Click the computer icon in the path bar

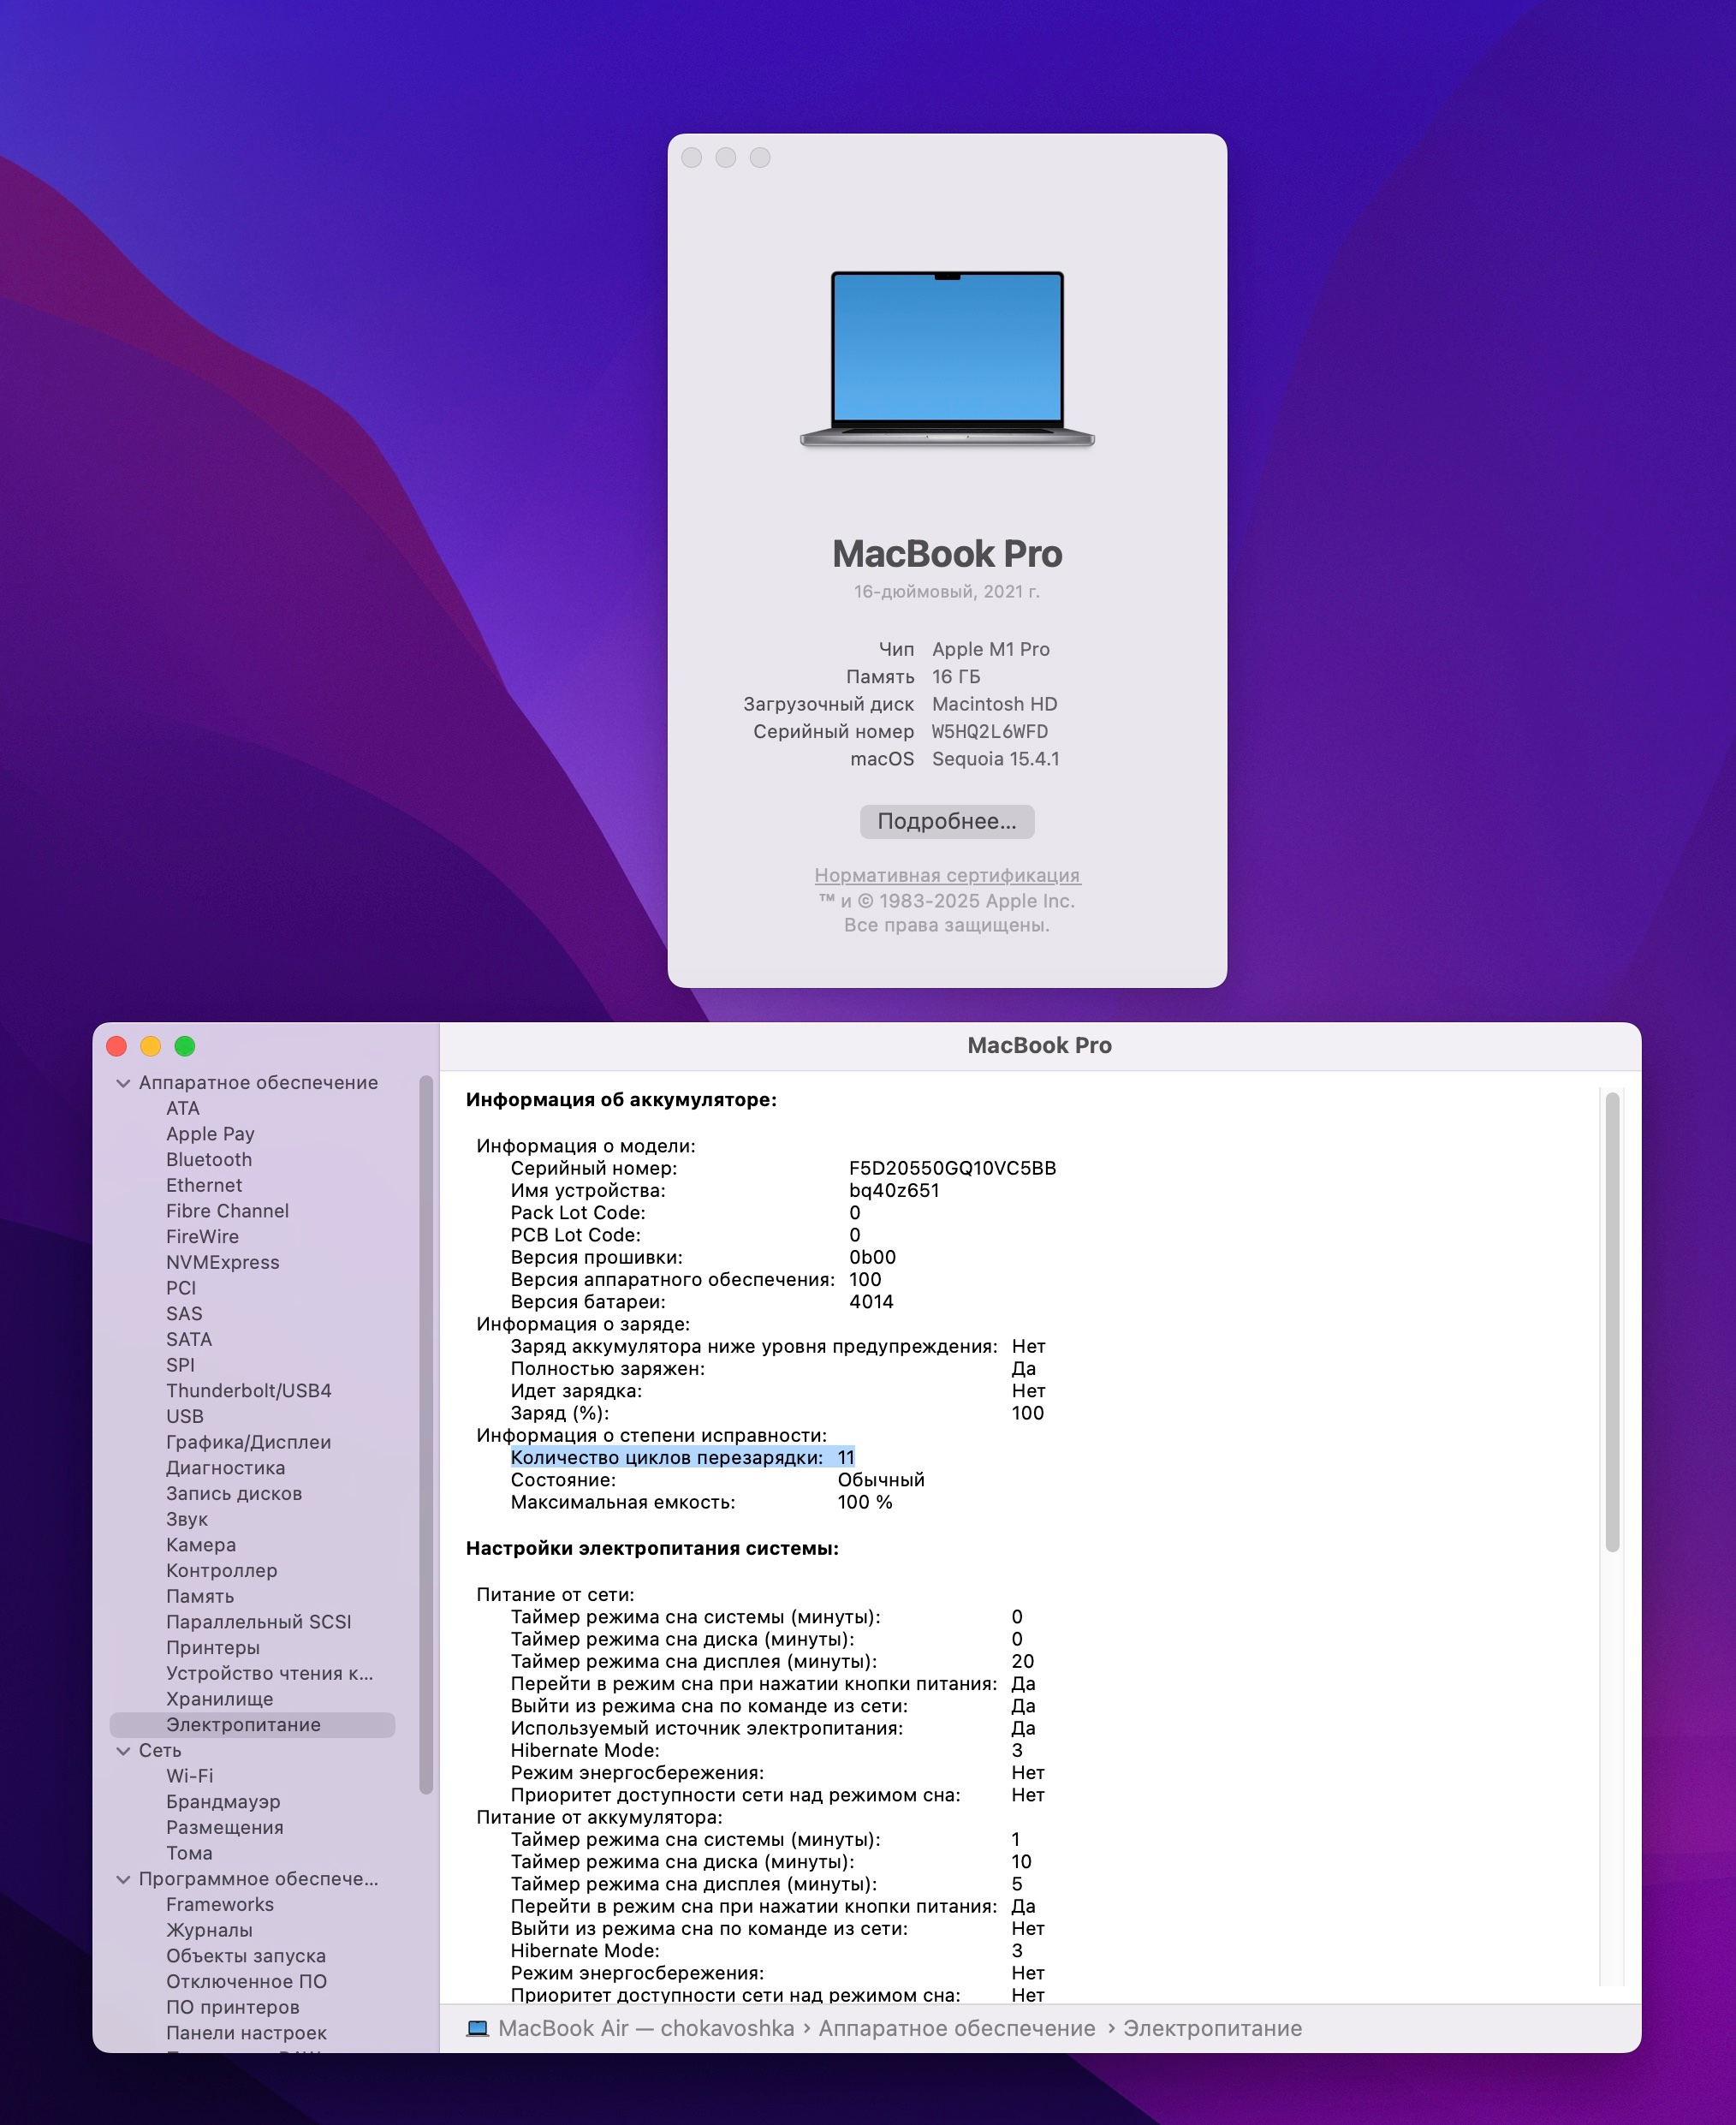(x=478, y=2029)
